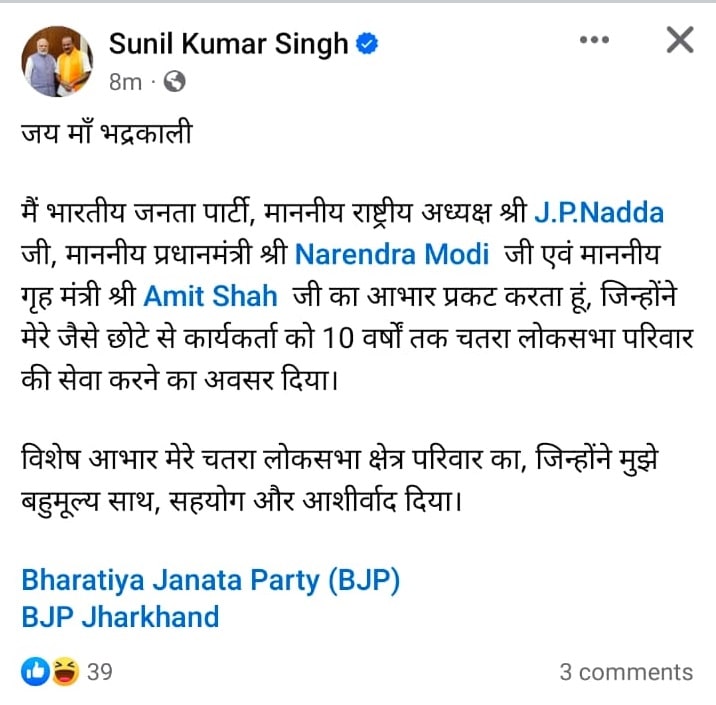716x705 pixels.
Task: Visit the BJP Jharkhand page link
Action: click(120, 615)
